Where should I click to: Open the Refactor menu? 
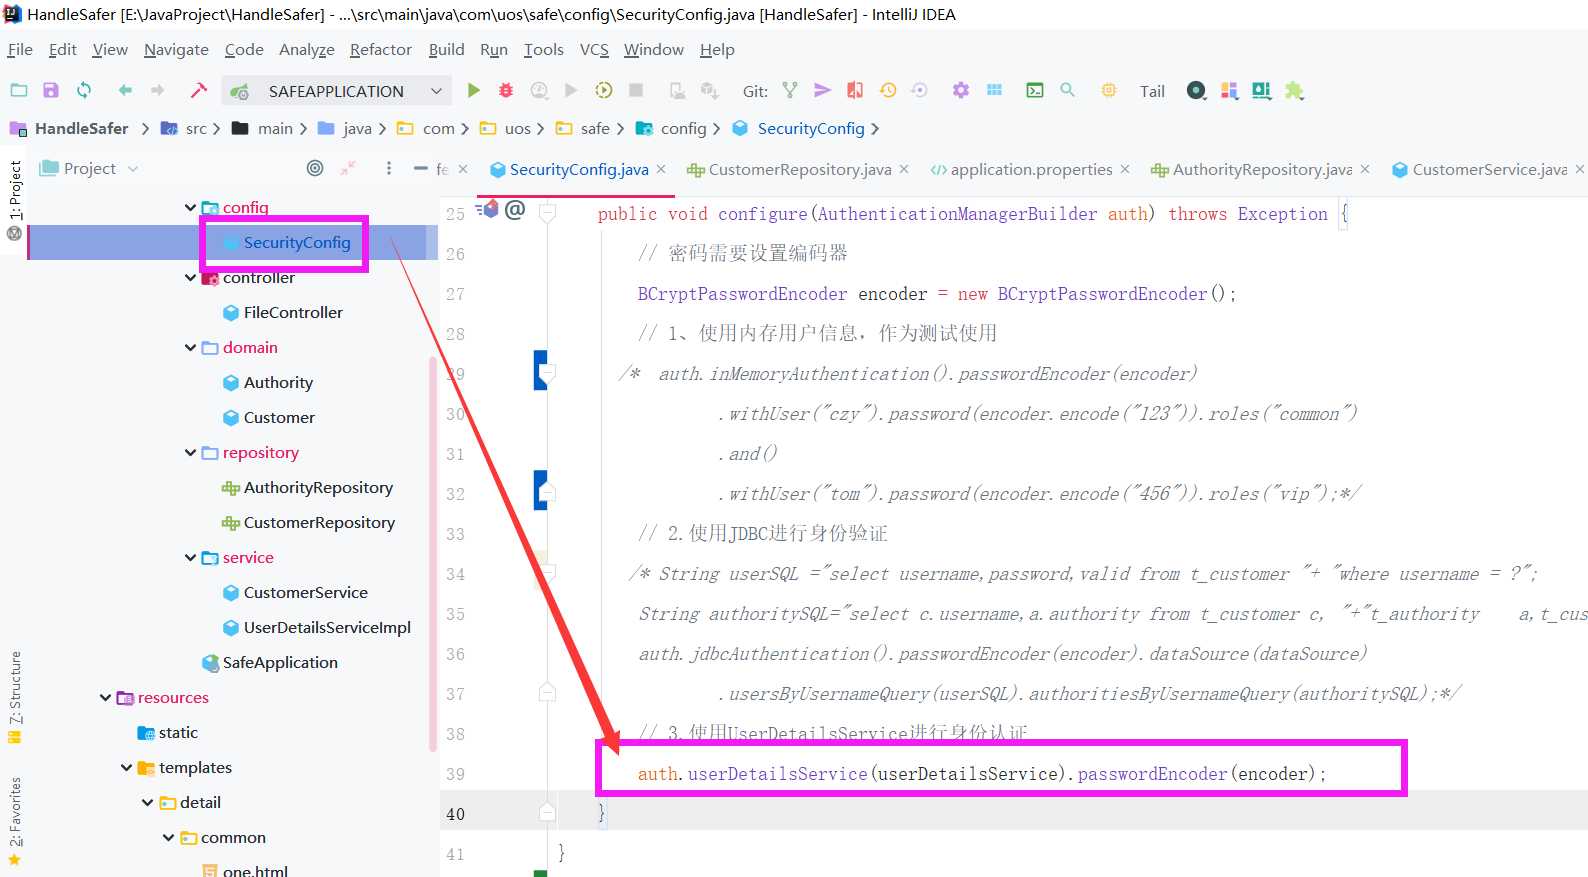pos(380,49)
